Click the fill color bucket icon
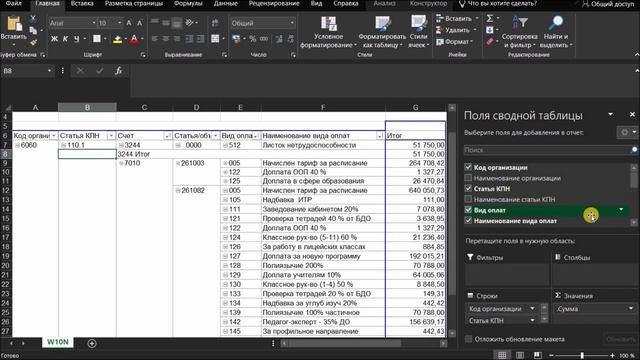640x360 pixels. [118, 39]
